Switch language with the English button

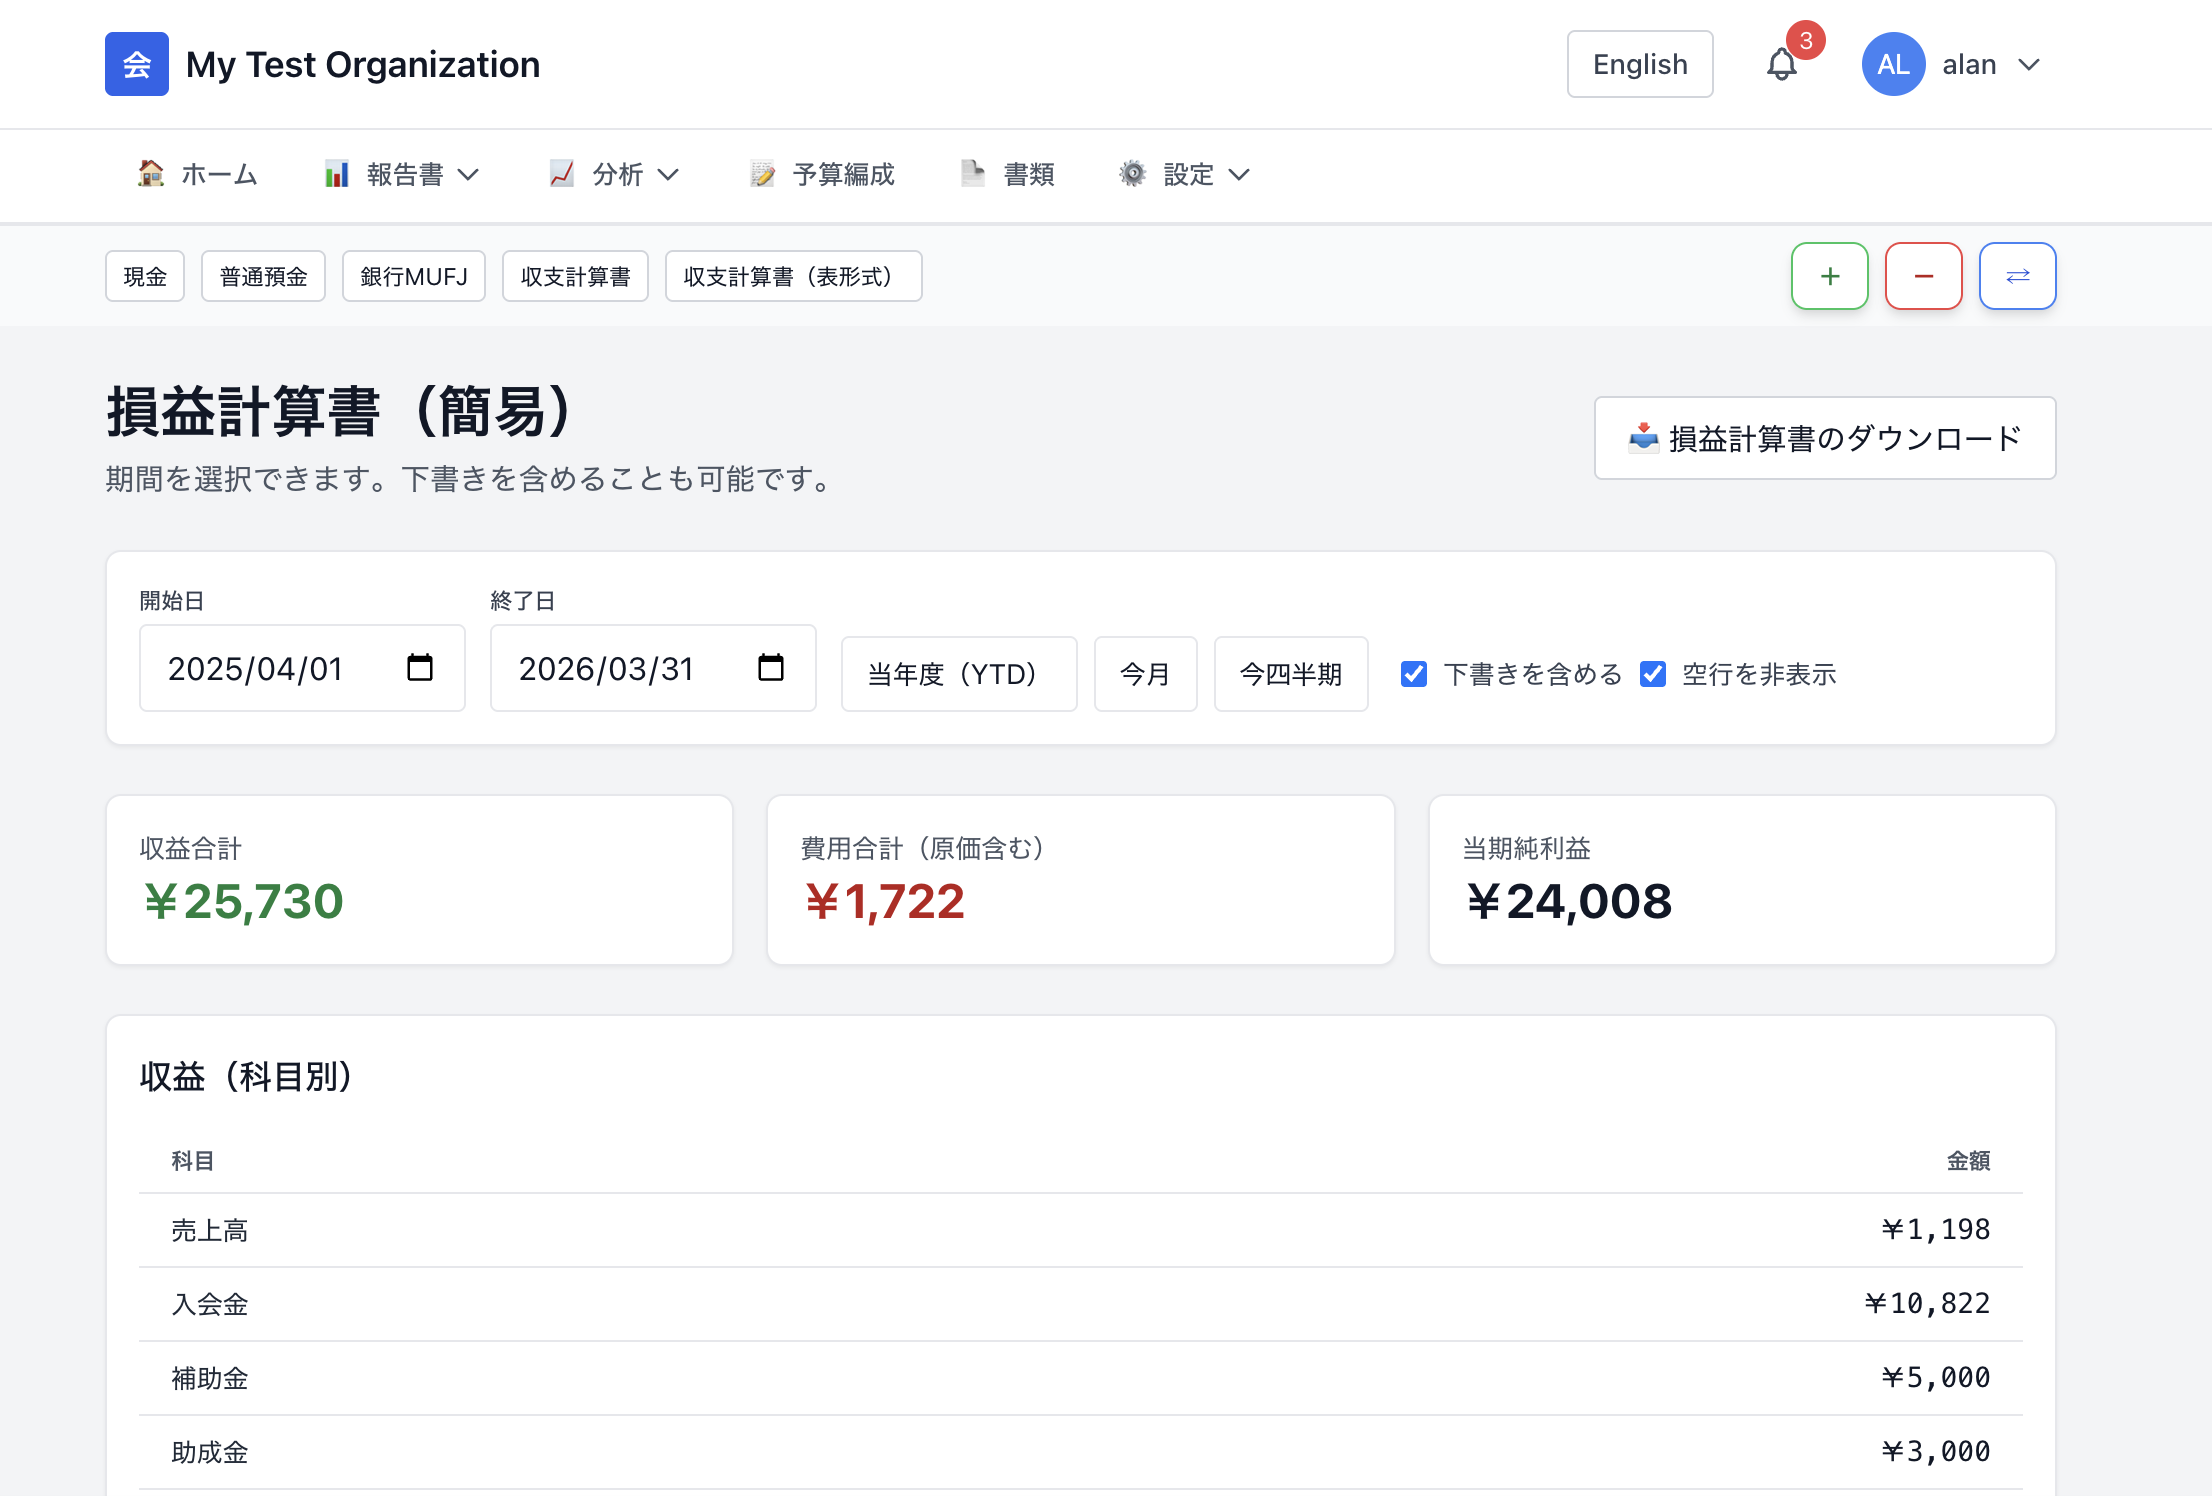(x=1639, y=64)
